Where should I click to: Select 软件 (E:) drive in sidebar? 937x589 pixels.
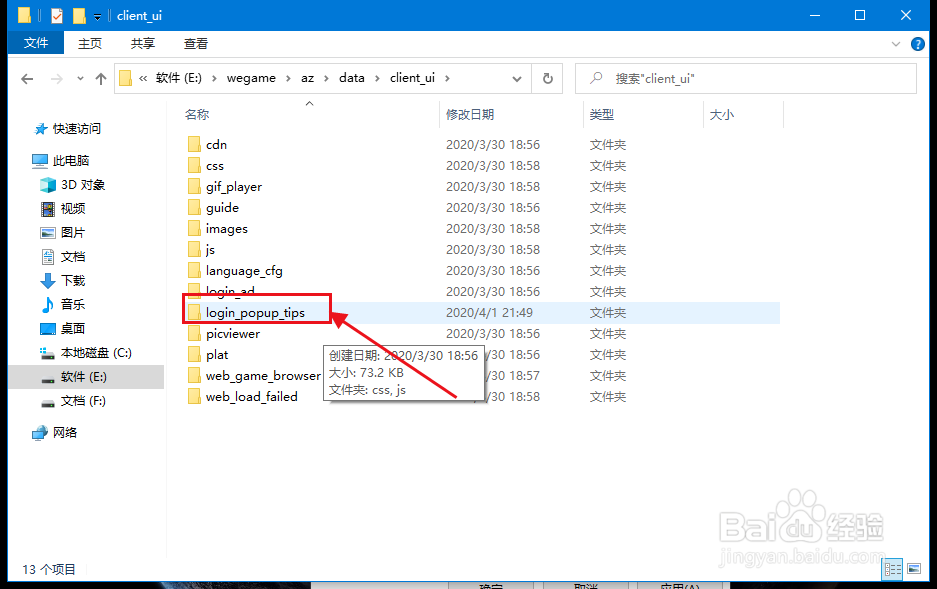76,378
